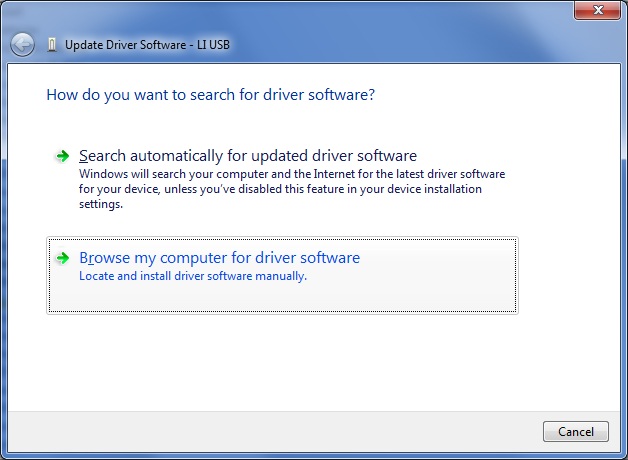The image size is (628, 460).
Task: Click 'for your device, unless you've disabled' line
Action: (x=280, y=189)
